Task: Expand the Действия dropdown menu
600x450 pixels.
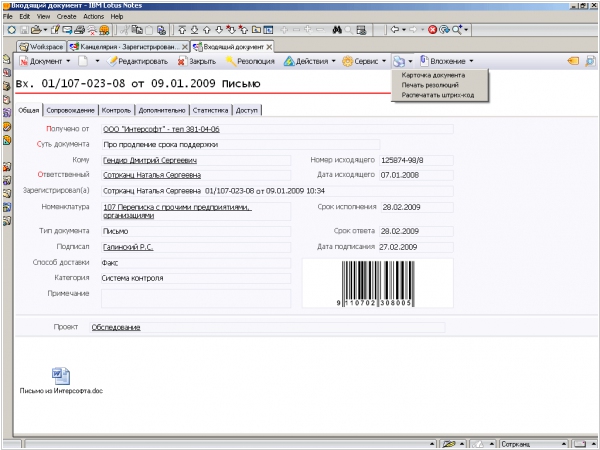Action: 333,61
